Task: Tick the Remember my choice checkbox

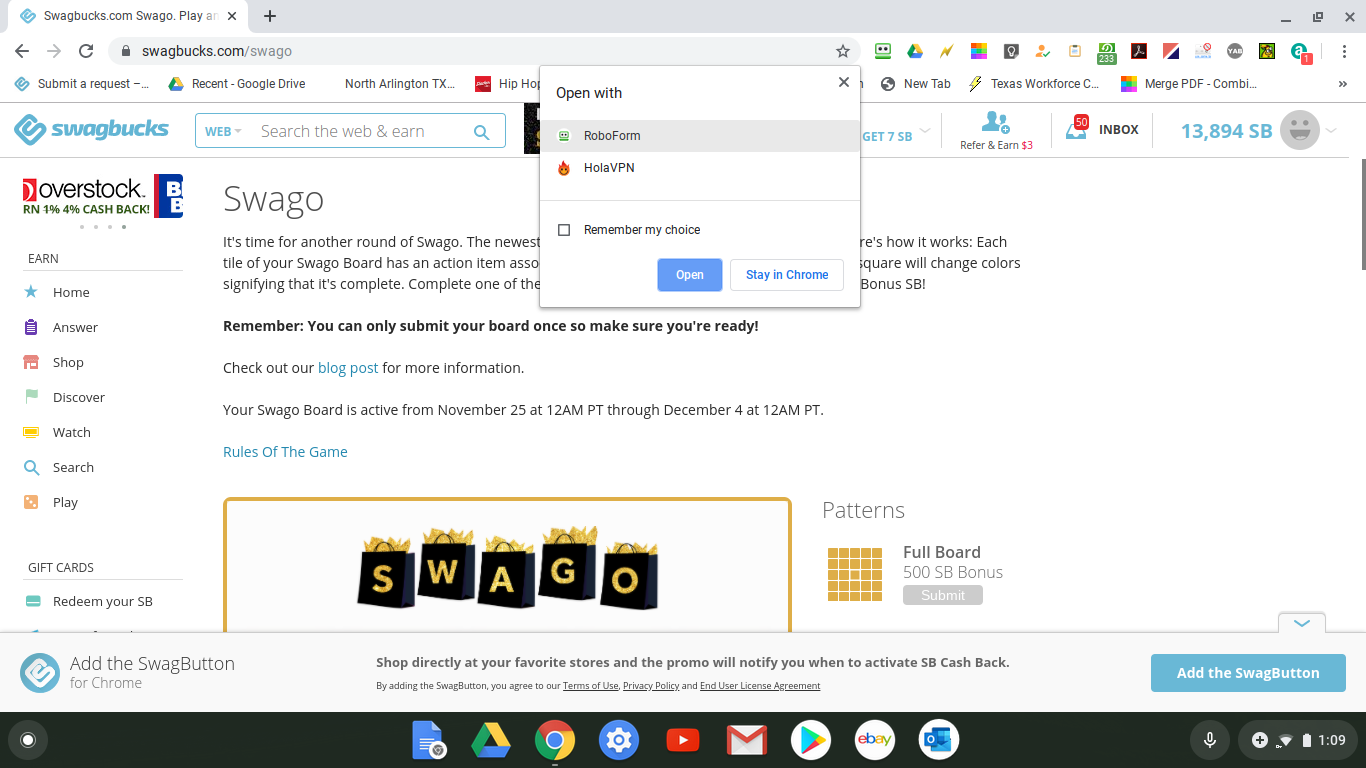Action: 564,230
